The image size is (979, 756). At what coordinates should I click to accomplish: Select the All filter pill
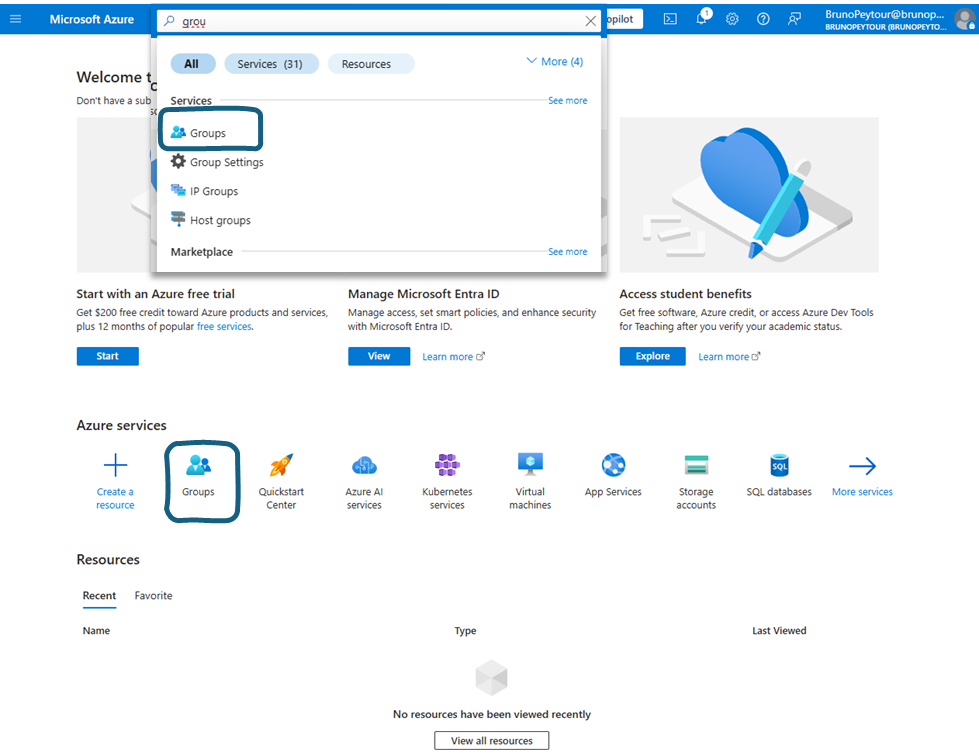pyautogui.click(x=192, y=64)
